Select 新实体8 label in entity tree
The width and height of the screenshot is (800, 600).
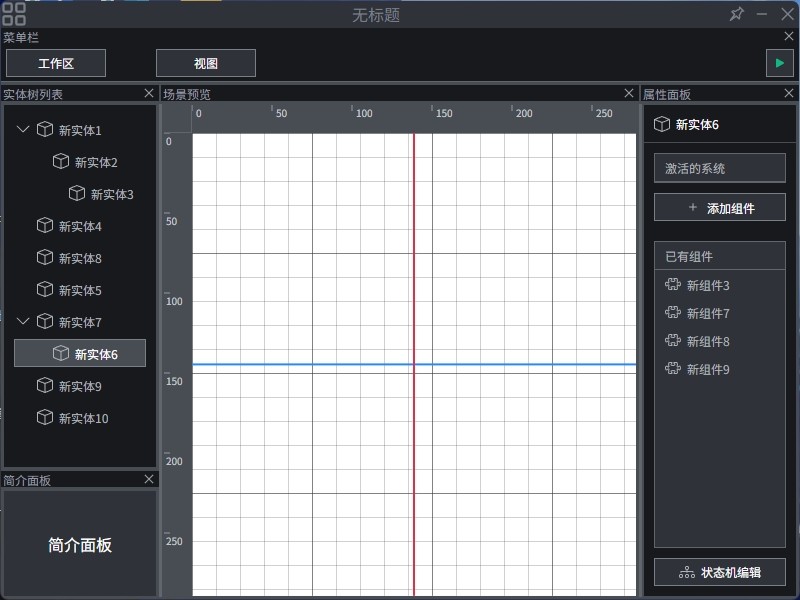[80, 259]
